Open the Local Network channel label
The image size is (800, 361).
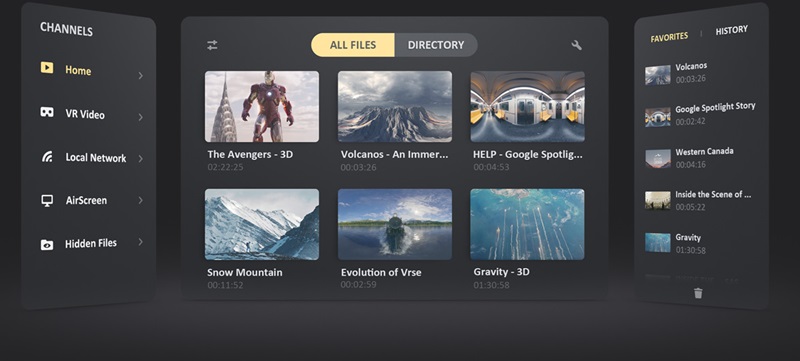pyautogui.click(x=95, y=158)
